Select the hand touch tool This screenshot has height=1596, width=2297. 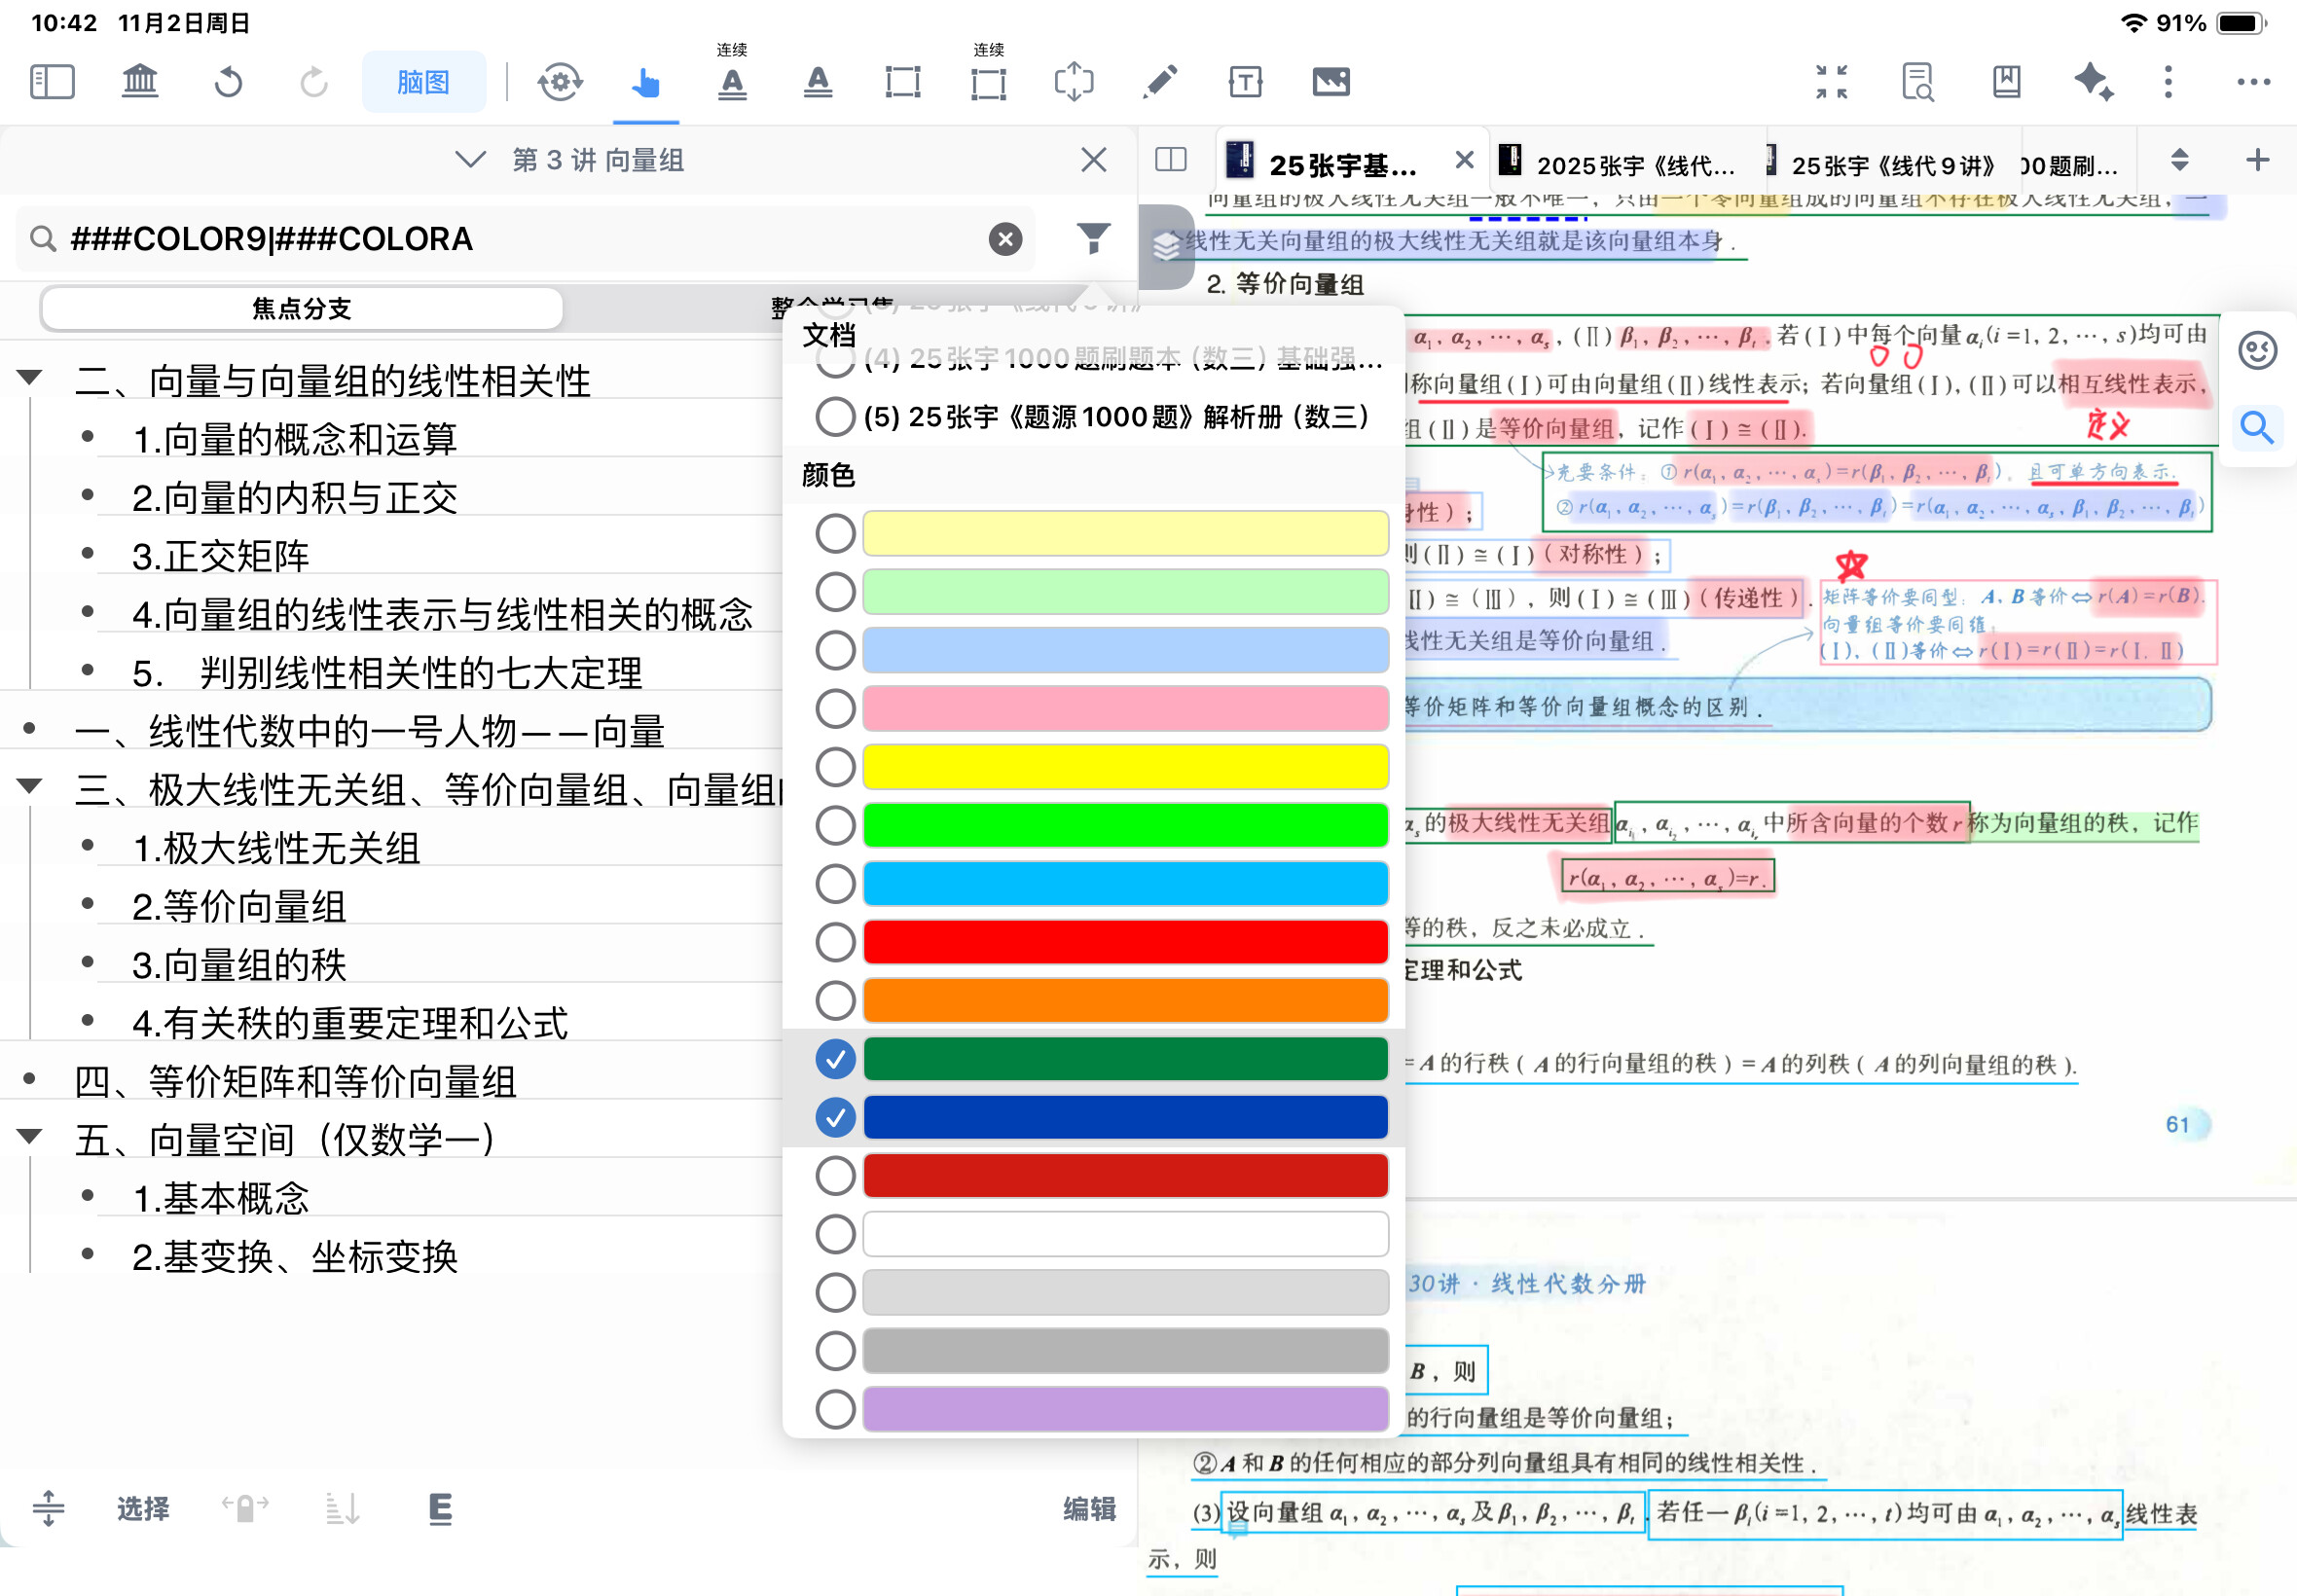click(x=646, y=82)
